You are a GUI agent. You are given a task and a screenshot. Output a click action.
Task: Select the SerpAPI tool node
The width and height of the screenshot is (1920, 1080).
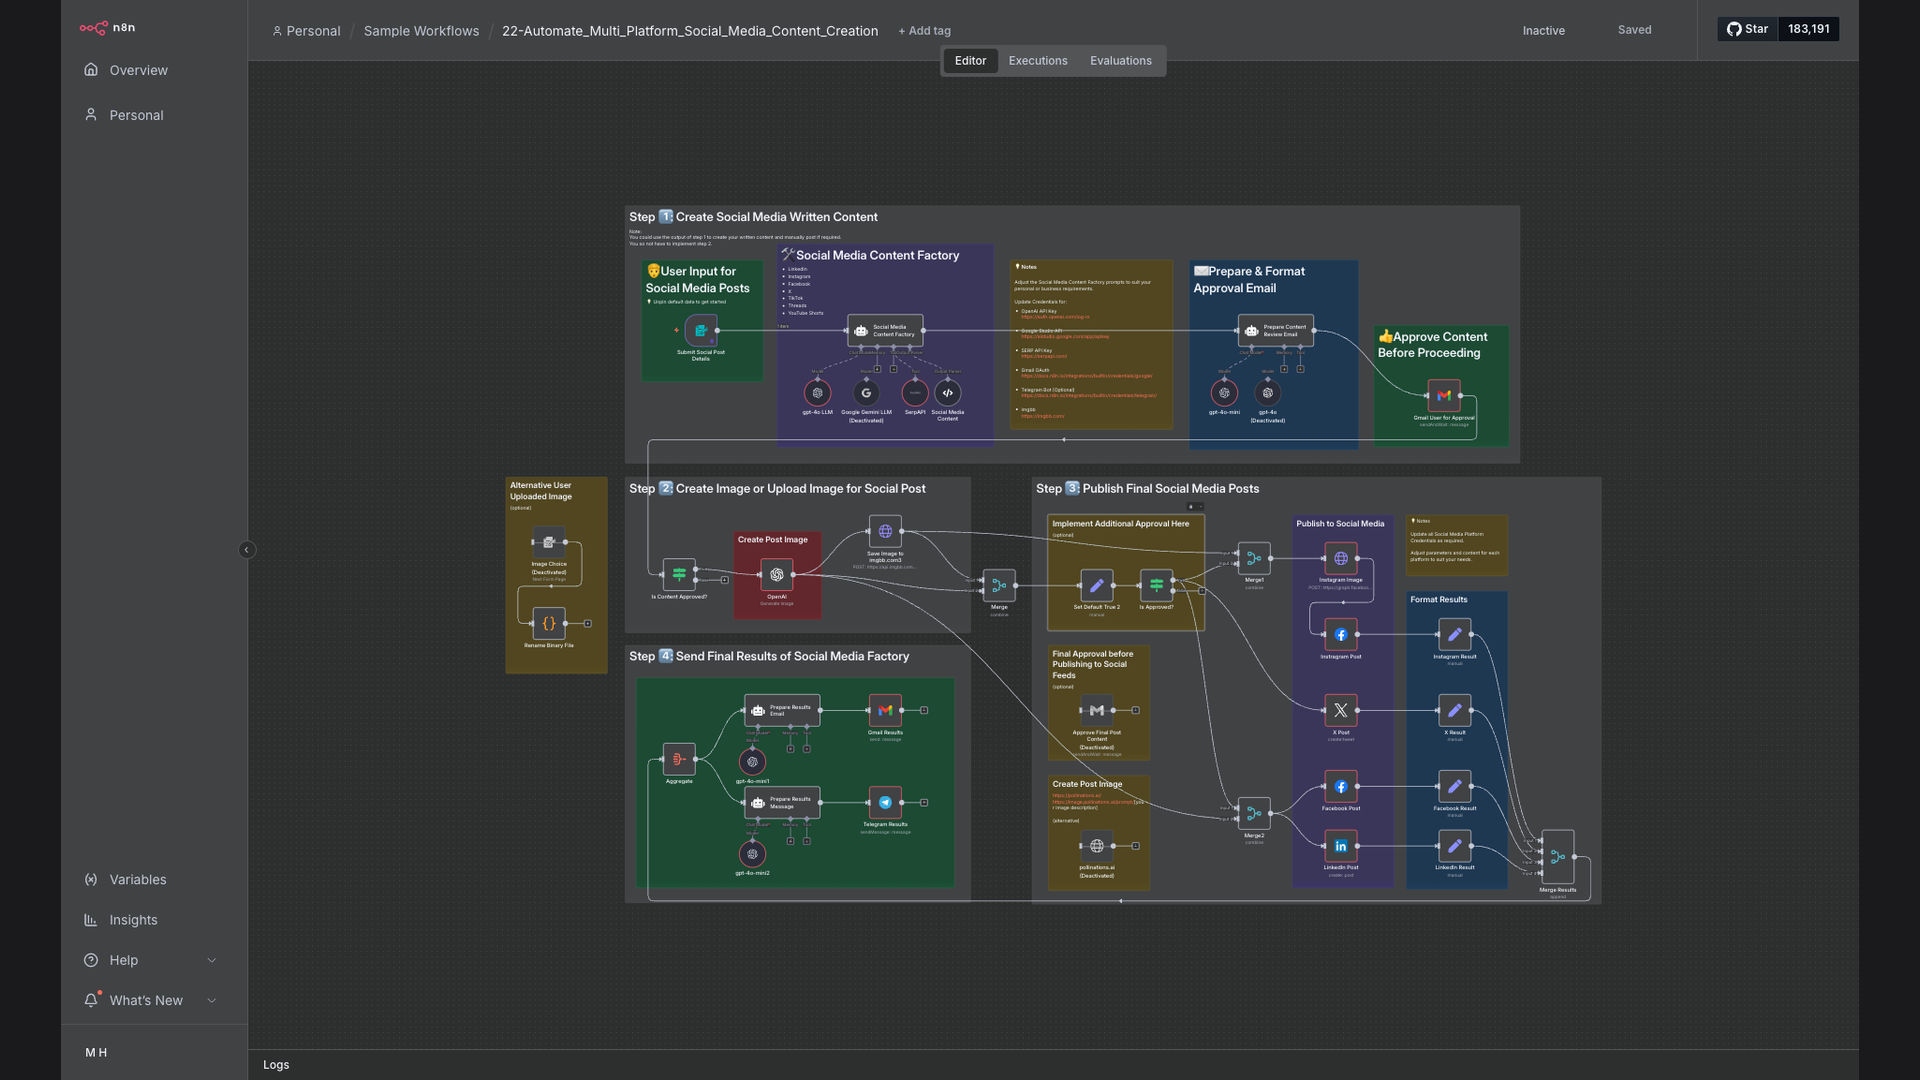point(915,393)
